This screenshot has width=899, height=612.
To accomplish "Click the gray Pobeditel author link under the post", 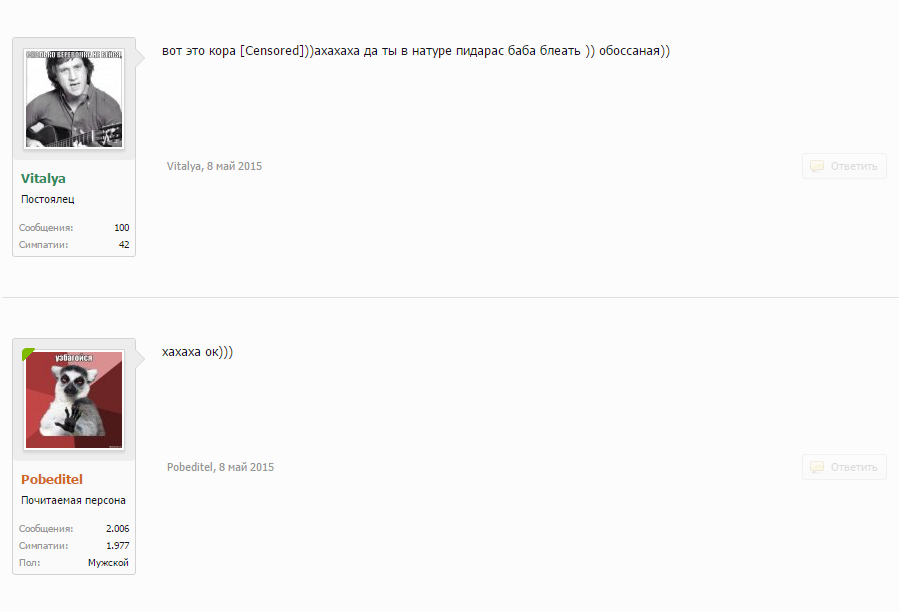I will coord(190,467).
